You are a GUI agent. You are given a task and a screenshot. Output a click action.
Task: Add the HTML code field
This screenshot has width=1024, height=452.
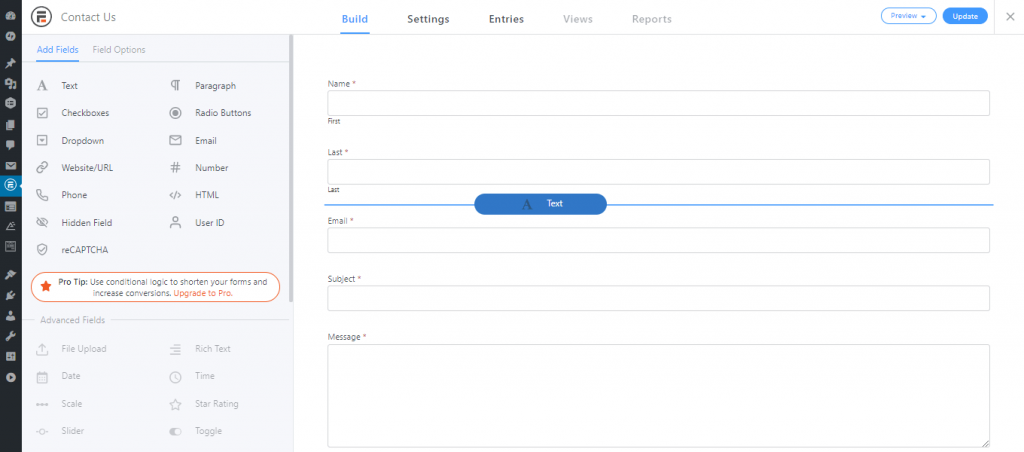(x=195, y=195)
